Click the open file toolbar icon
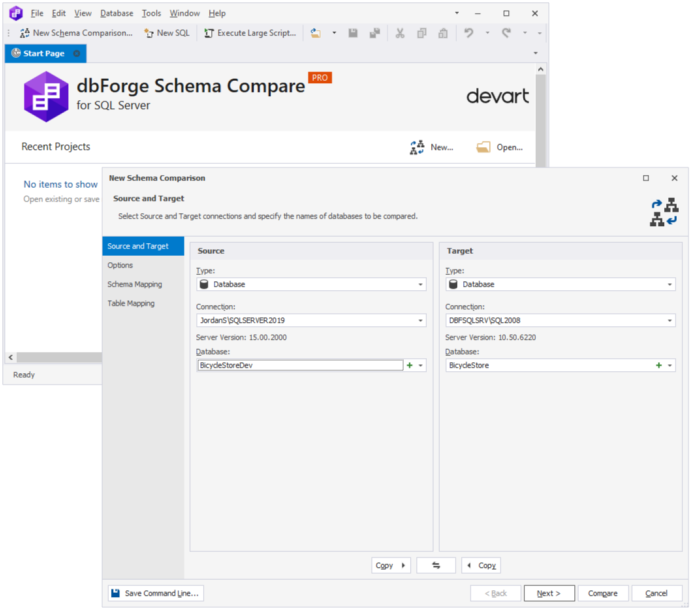696x614 pixels. pos(316,33)
